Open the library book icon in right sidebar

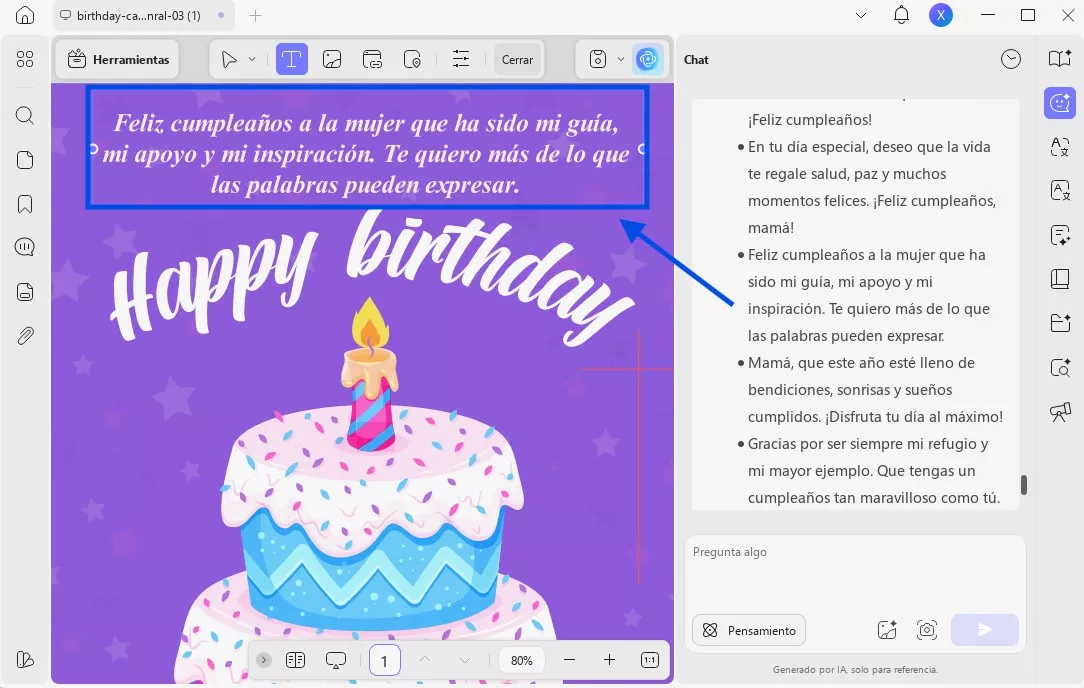(x=1060, y=279)
